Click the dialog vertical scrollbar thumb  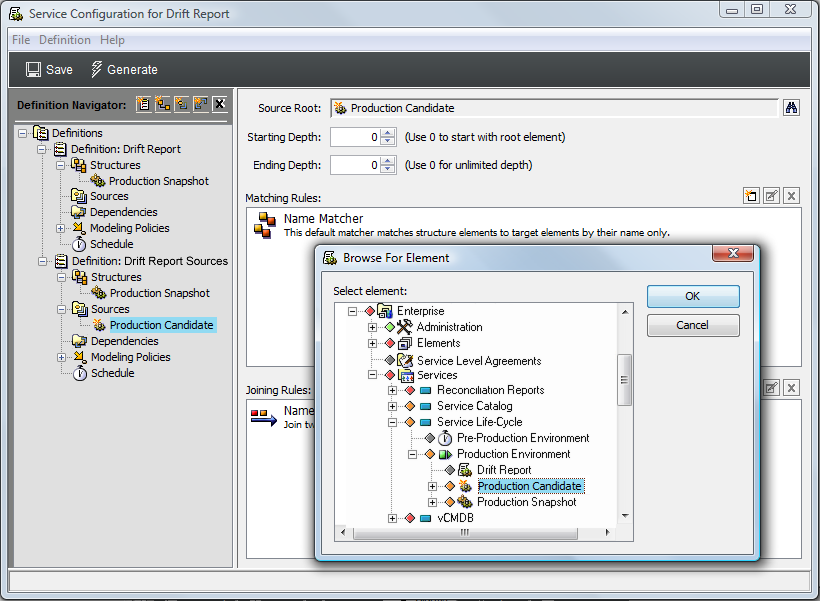[624, 380]
